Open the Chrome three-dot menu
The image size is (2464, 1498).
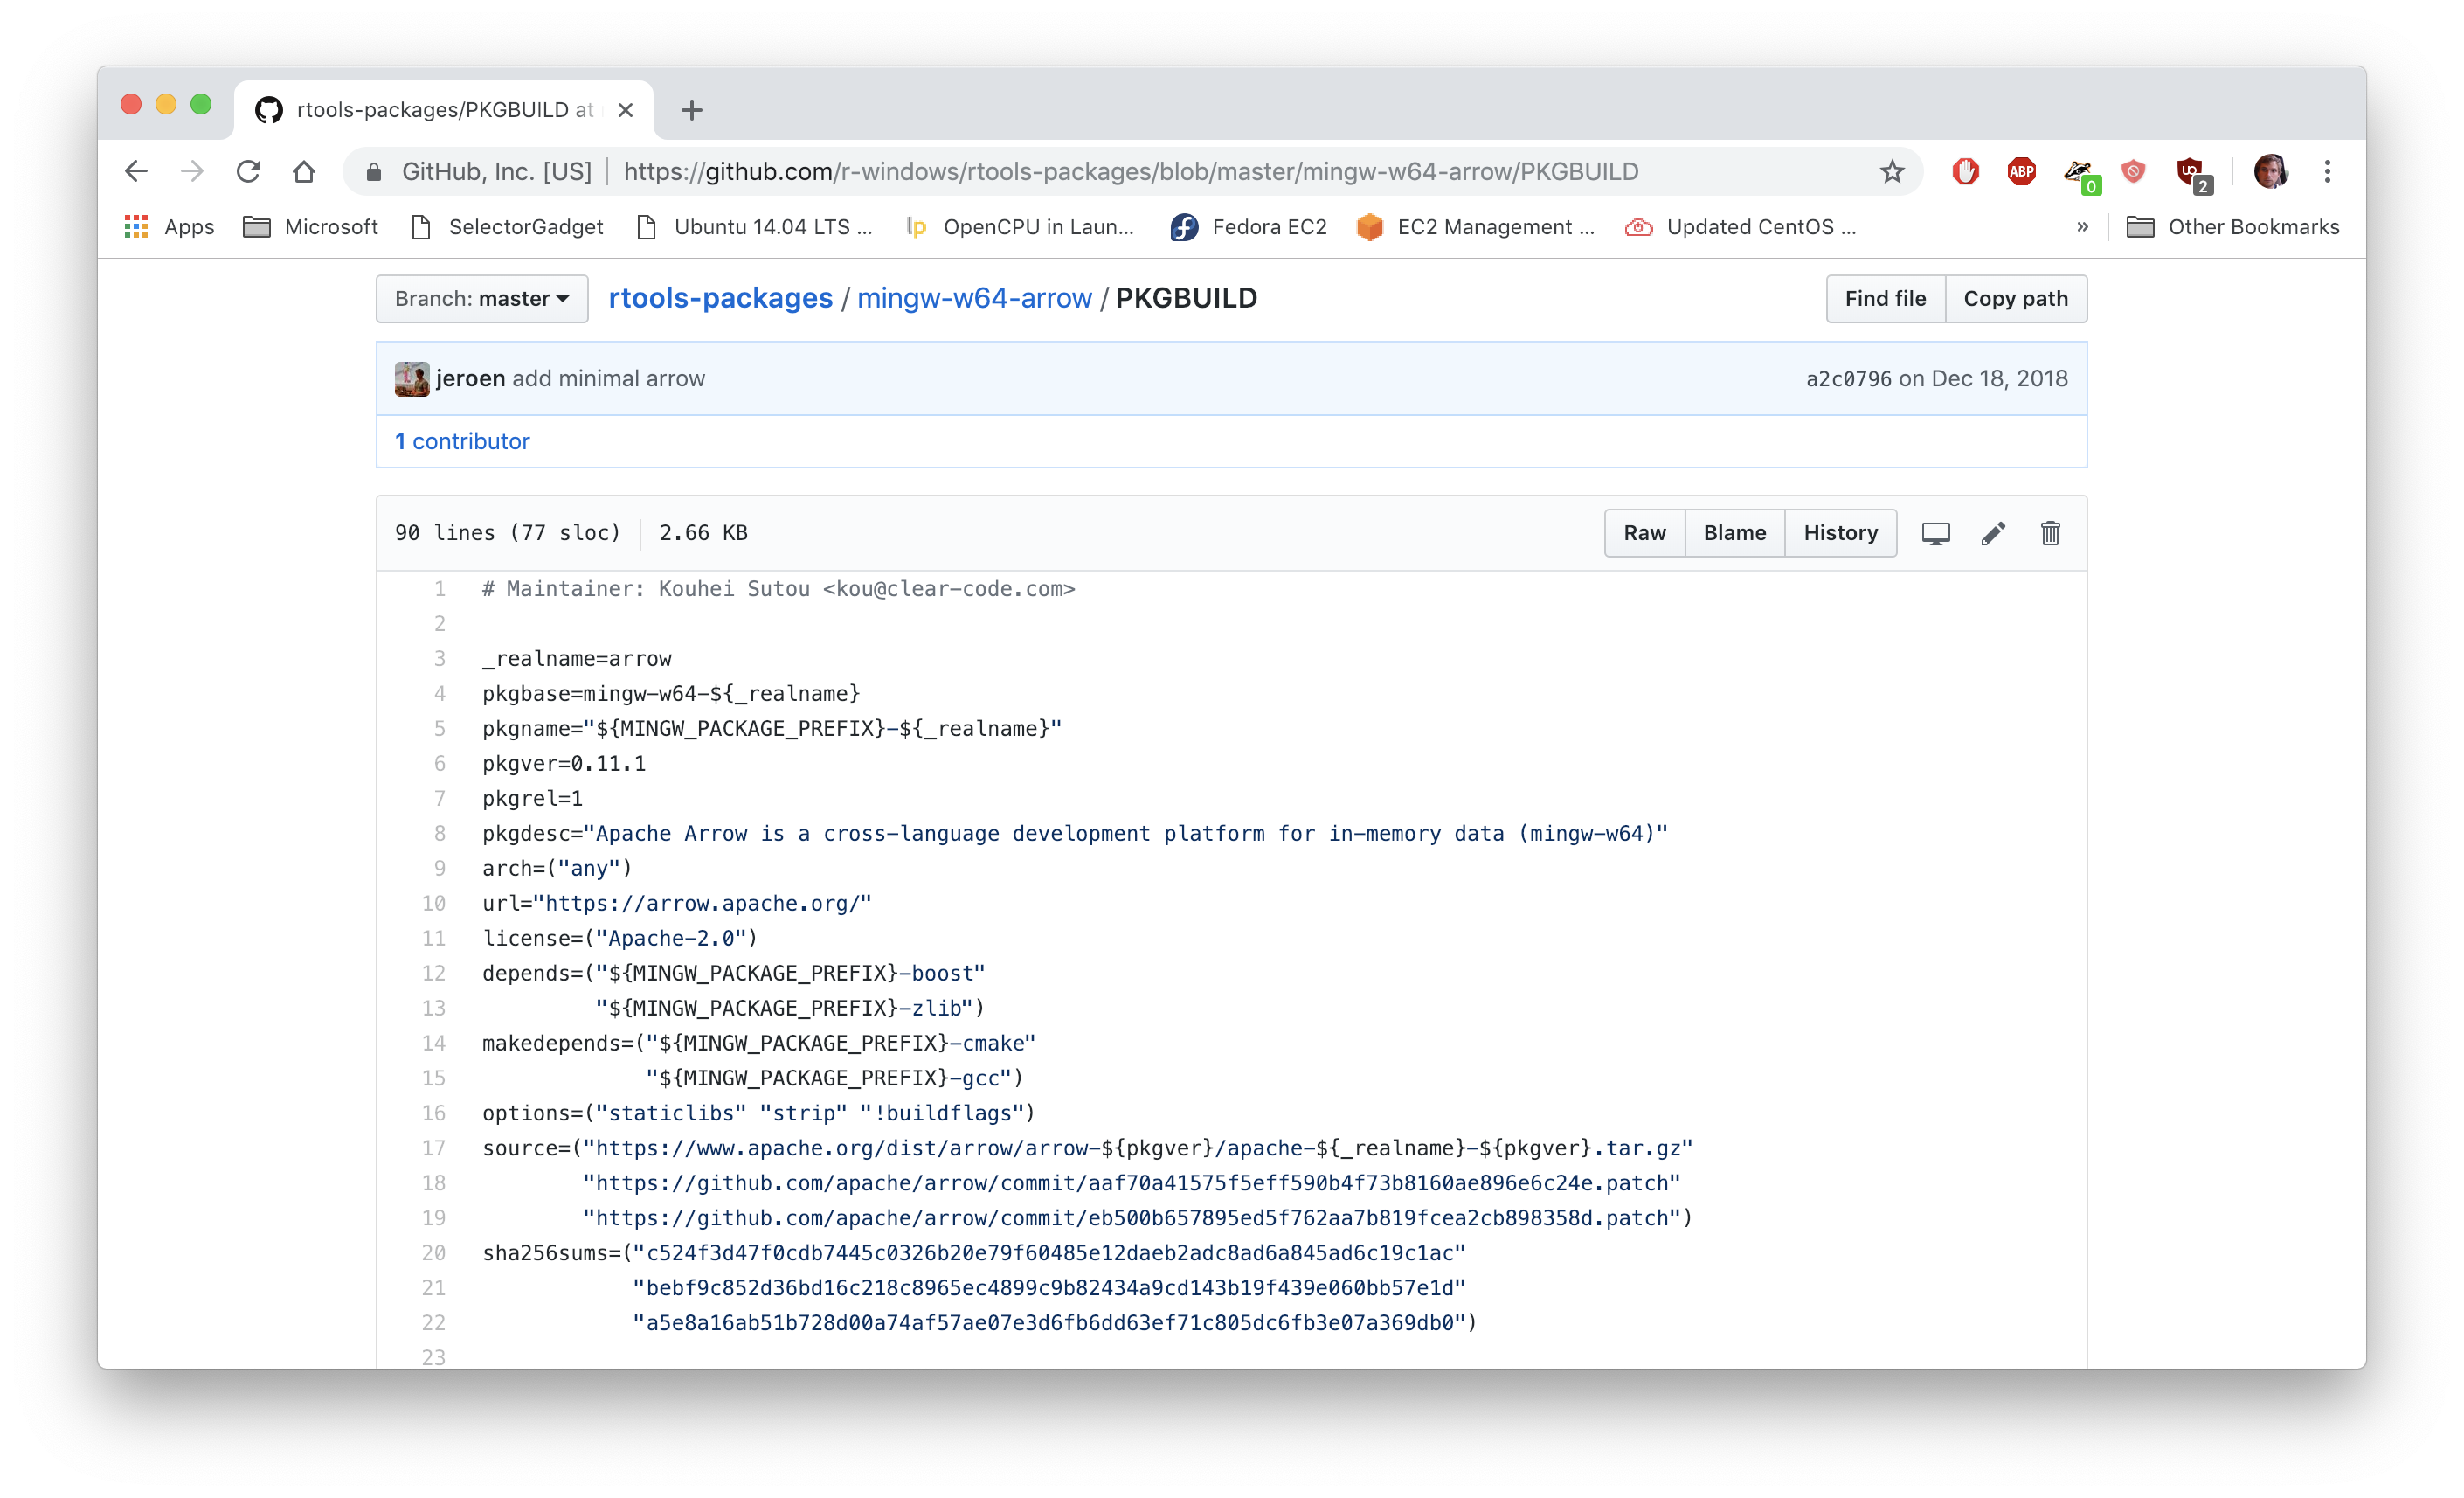click(x=2327, y=172)
